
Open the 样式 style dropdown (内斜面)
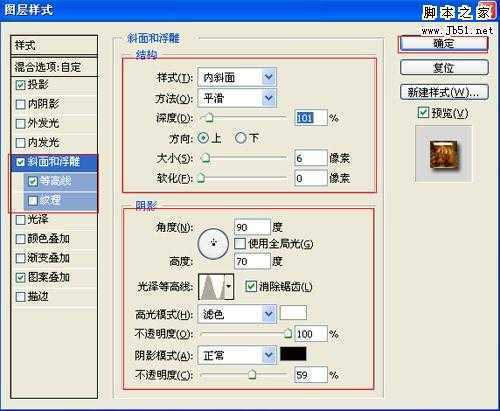[237, 78]
